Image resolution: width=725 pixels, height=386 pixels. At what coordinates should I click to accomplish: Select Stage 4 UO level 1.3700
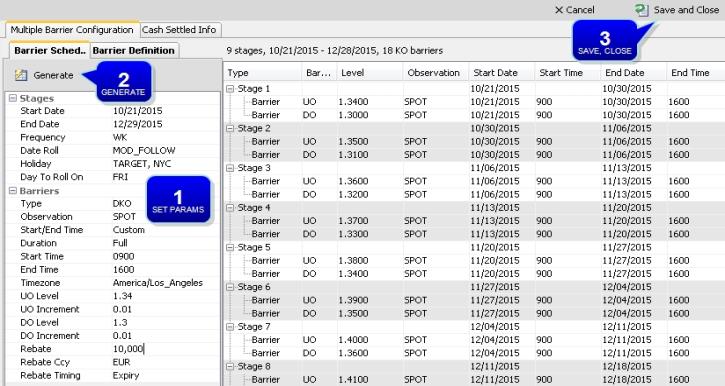353,221
